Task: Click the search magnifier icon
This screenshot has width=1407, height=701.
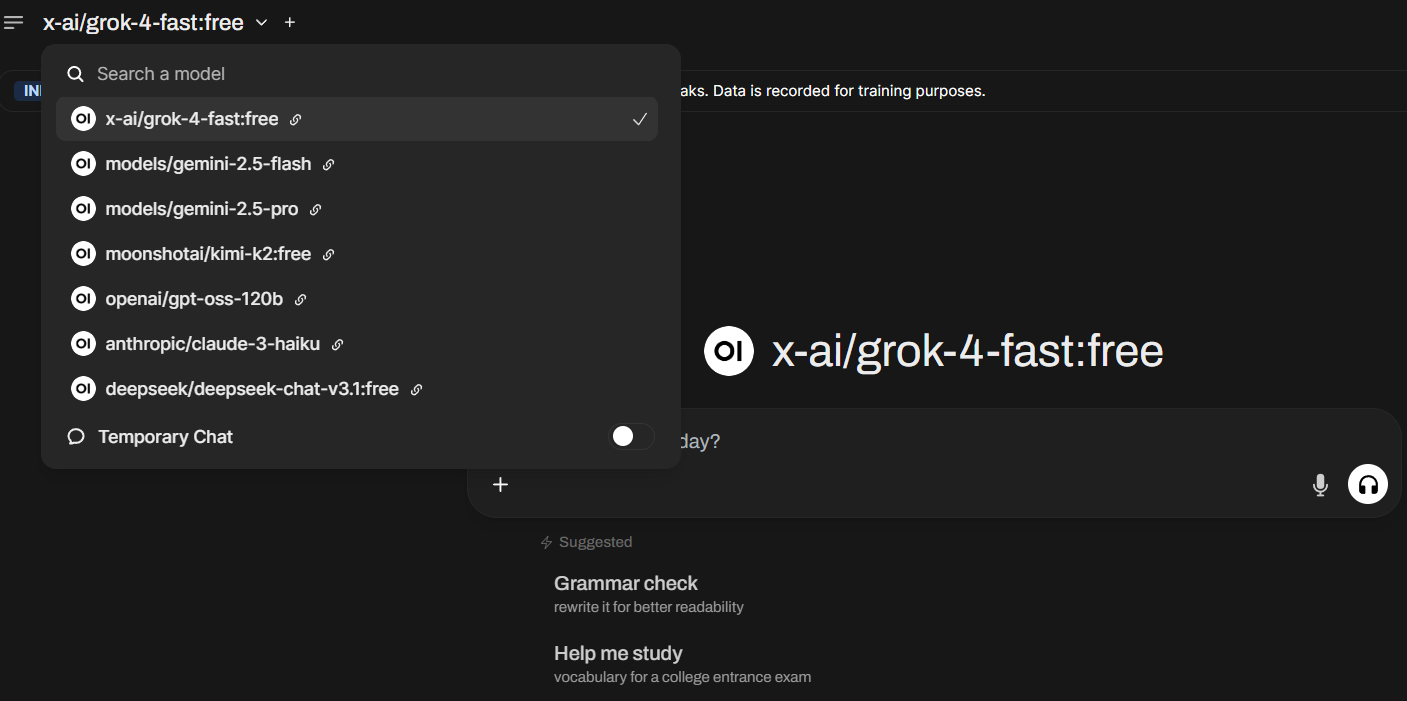Action: (75, 74)
